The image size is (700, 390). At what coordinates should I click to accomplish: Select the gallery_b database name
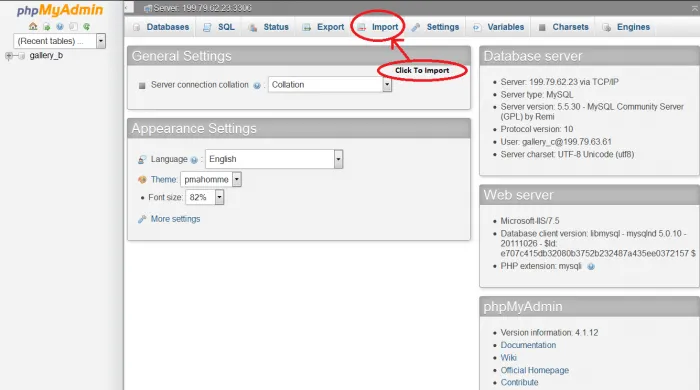pyautogui.click(x=46, y=55)
